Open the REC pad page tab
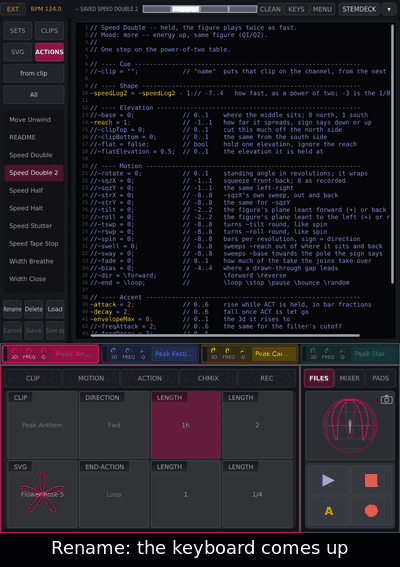 coord(267,378)
